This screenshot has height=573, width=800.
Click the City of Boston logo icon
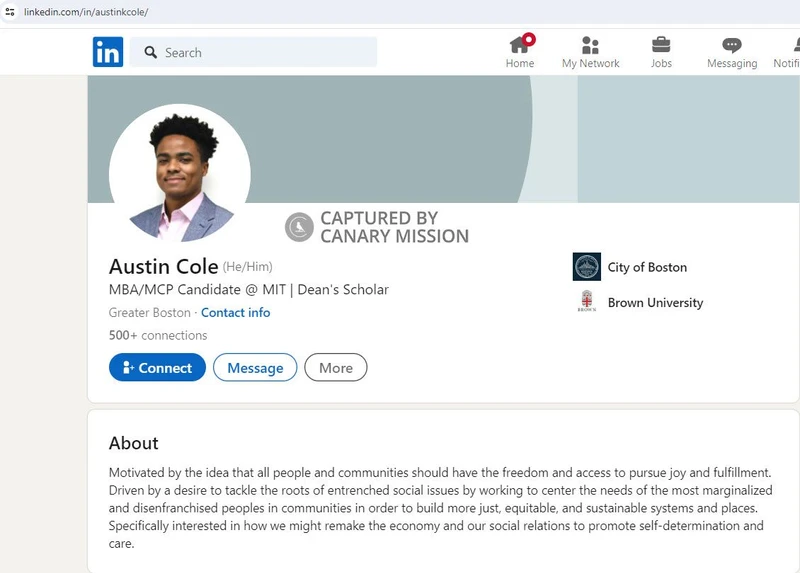pyautogui.click(x=587, y=267)
